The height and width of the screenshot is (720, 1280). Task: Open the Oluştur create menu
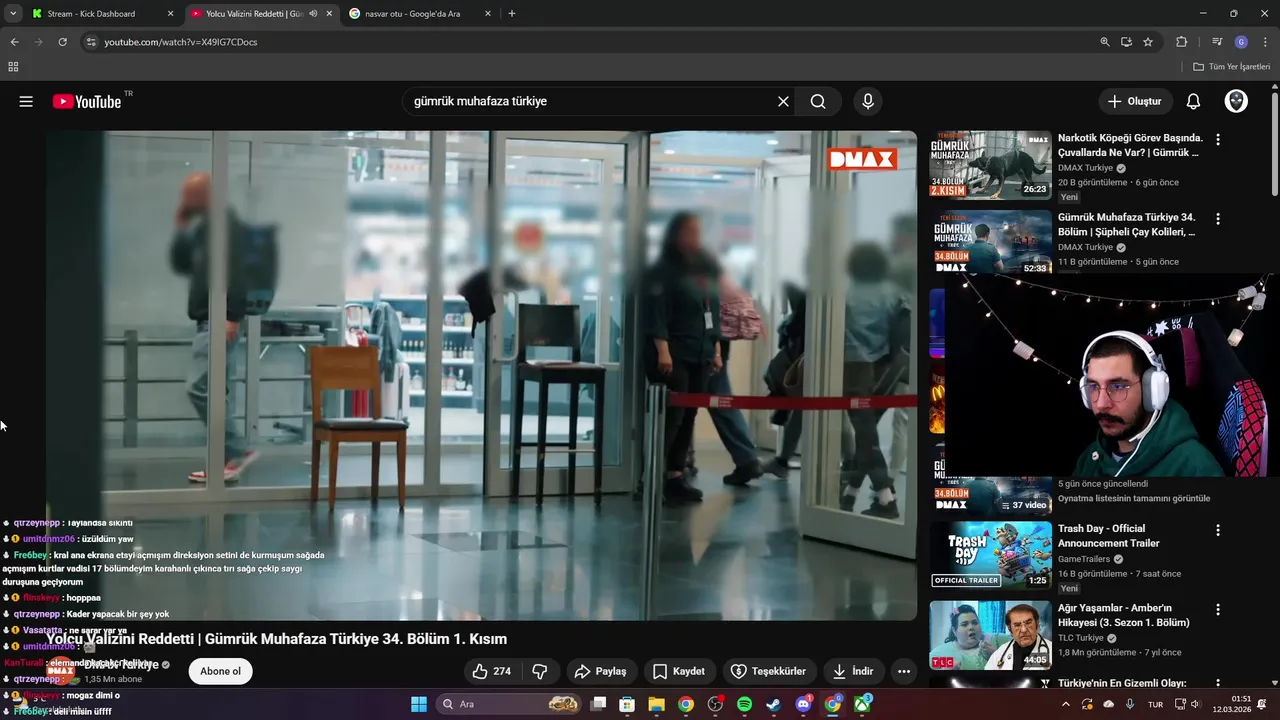pyautogui.click(x=1135, y=101)
